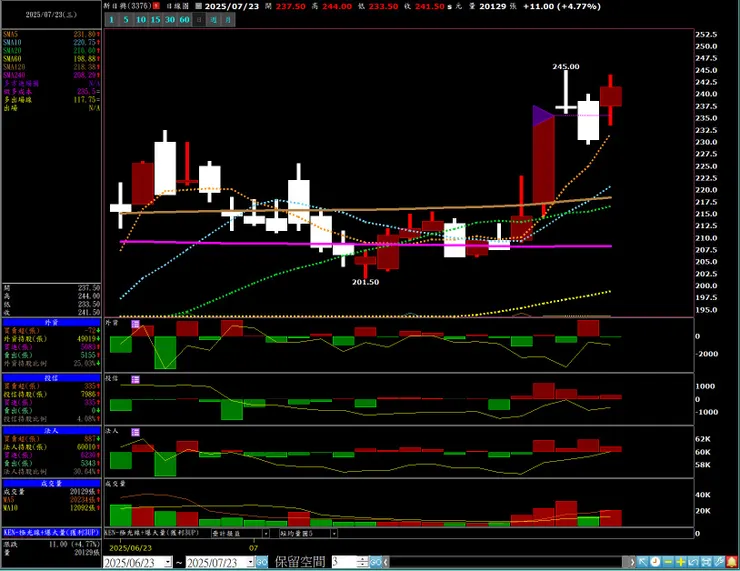740x571 pixels.
Task: Click GO button next to 保留空間 value
Action: [376, 562]
